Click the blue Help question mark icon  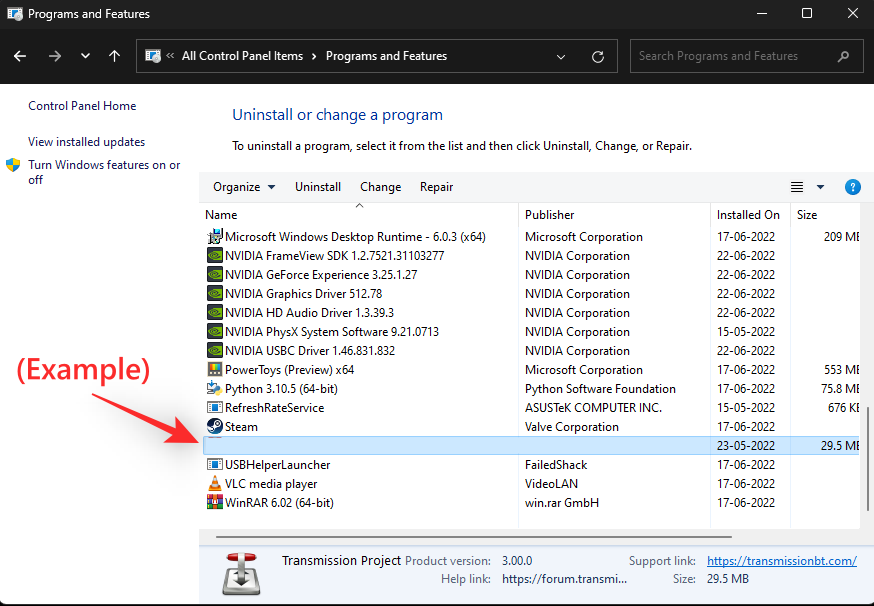click(x=852, y=187)
